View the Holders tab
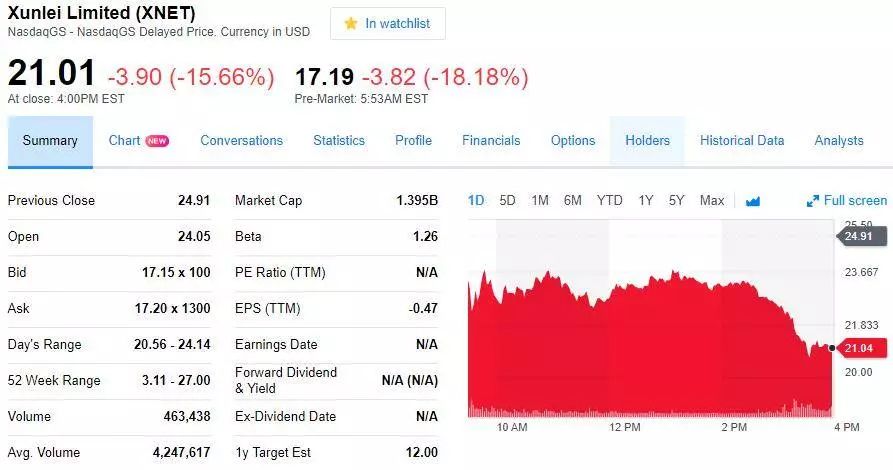Screen dimensions: 893x470 click(x=647, y=141)
